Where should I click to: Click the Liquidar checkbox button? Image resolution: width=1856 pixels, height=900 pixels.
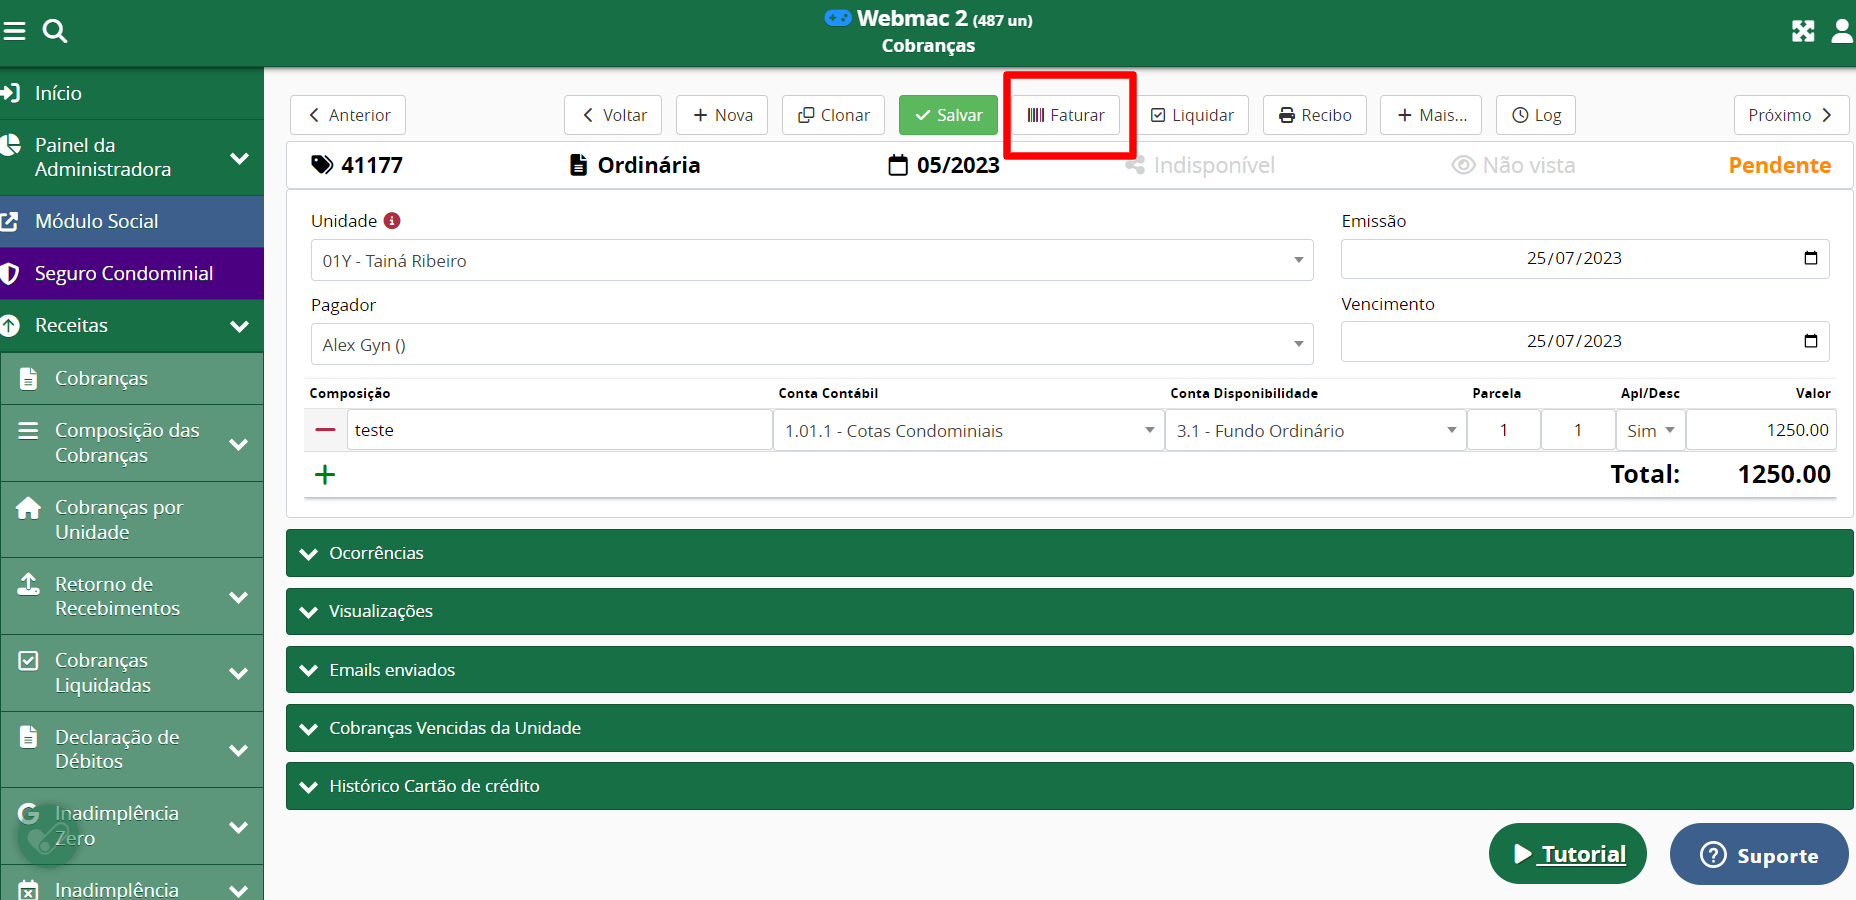pos(1192,115)
